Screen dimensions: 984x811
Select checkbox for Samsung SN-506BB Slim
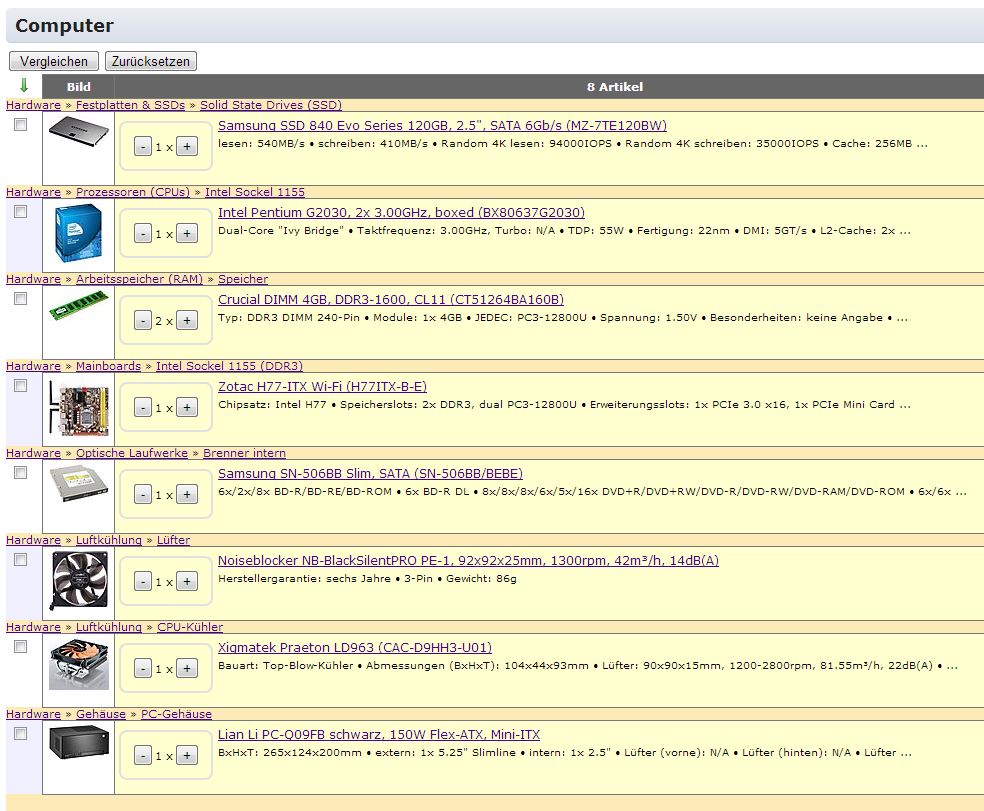point(21,473)
